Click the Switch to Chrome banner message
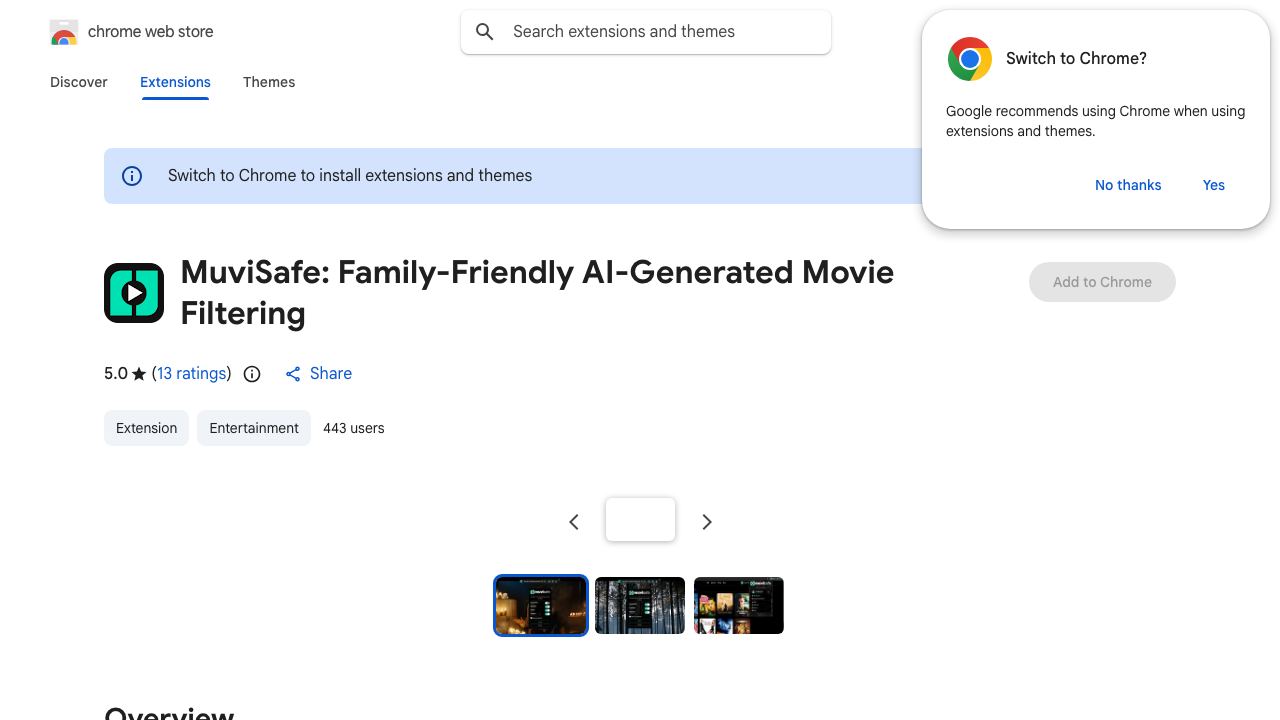 pos(350,176)
